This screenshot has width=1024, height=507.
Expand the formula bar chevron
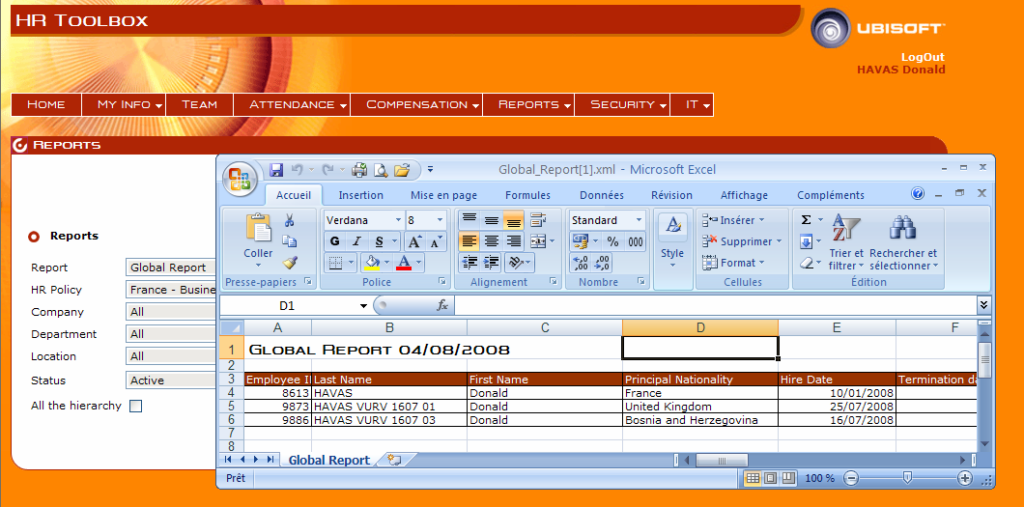pos(984,304)
